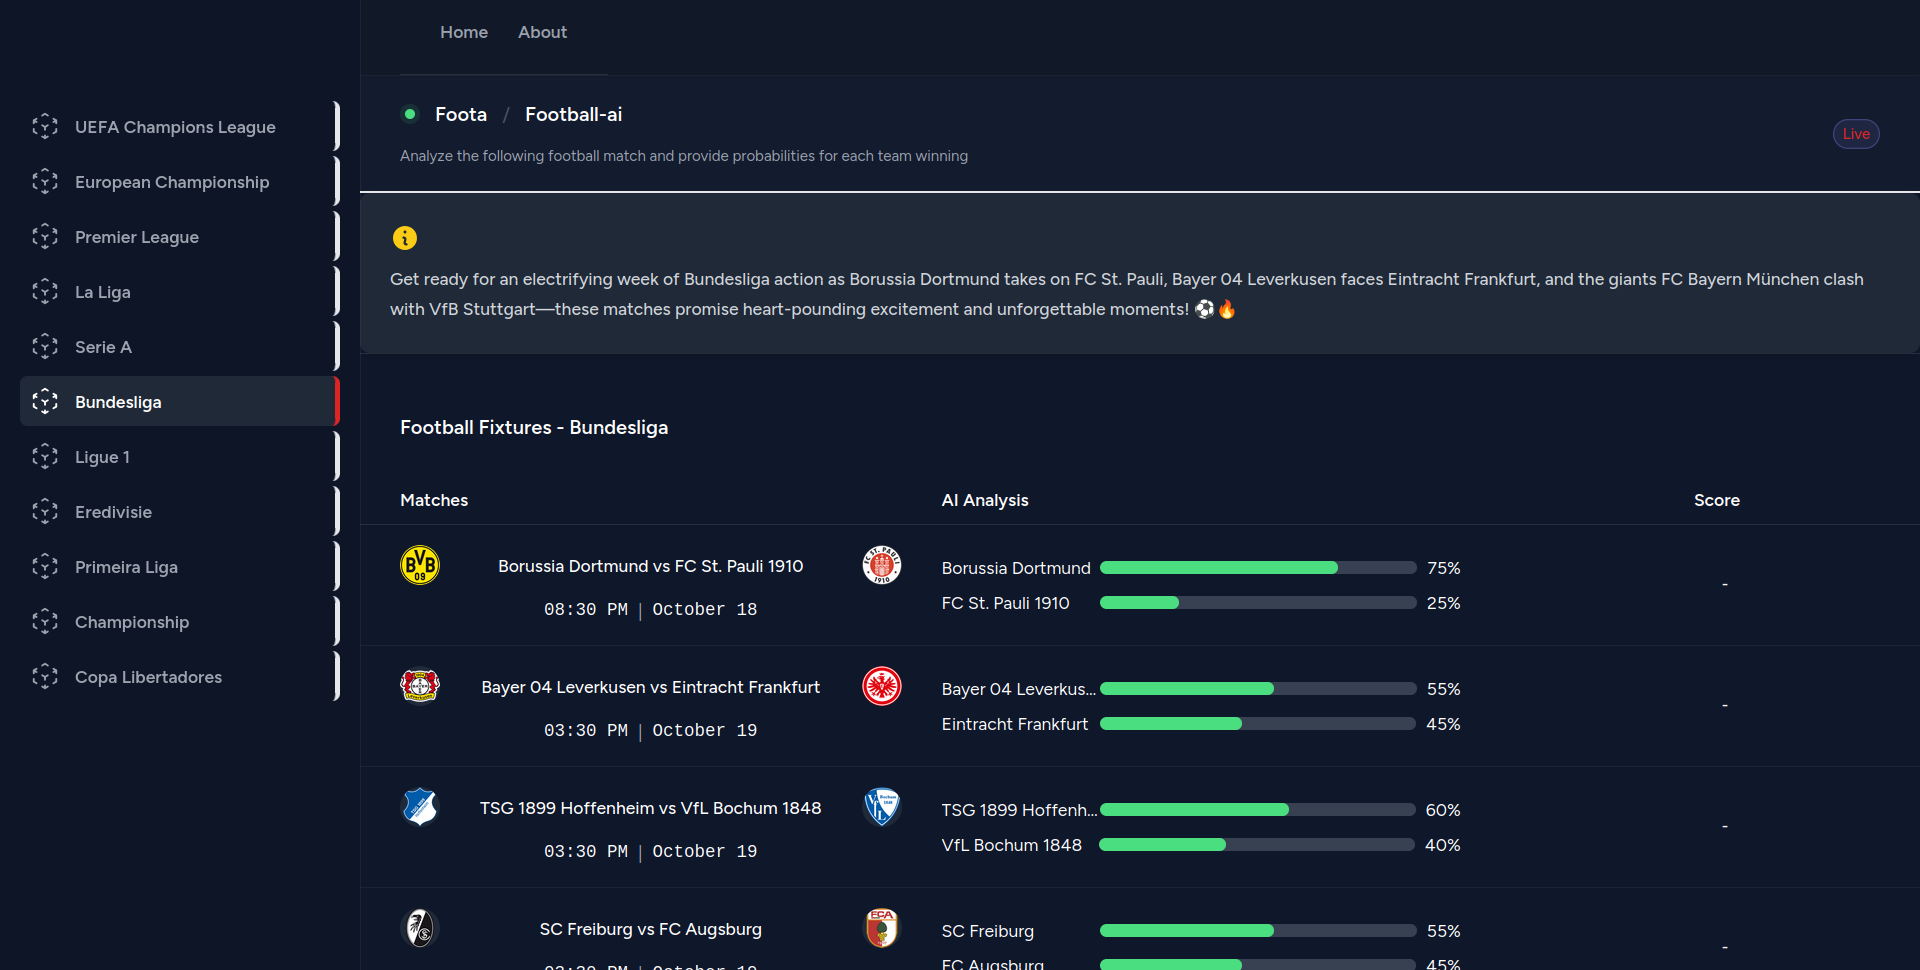Screen dimensions: 1920x970
Task: Click the 'Bundesliga' label in sidebar
Action: pyautogui.click(x=118, y=402)
